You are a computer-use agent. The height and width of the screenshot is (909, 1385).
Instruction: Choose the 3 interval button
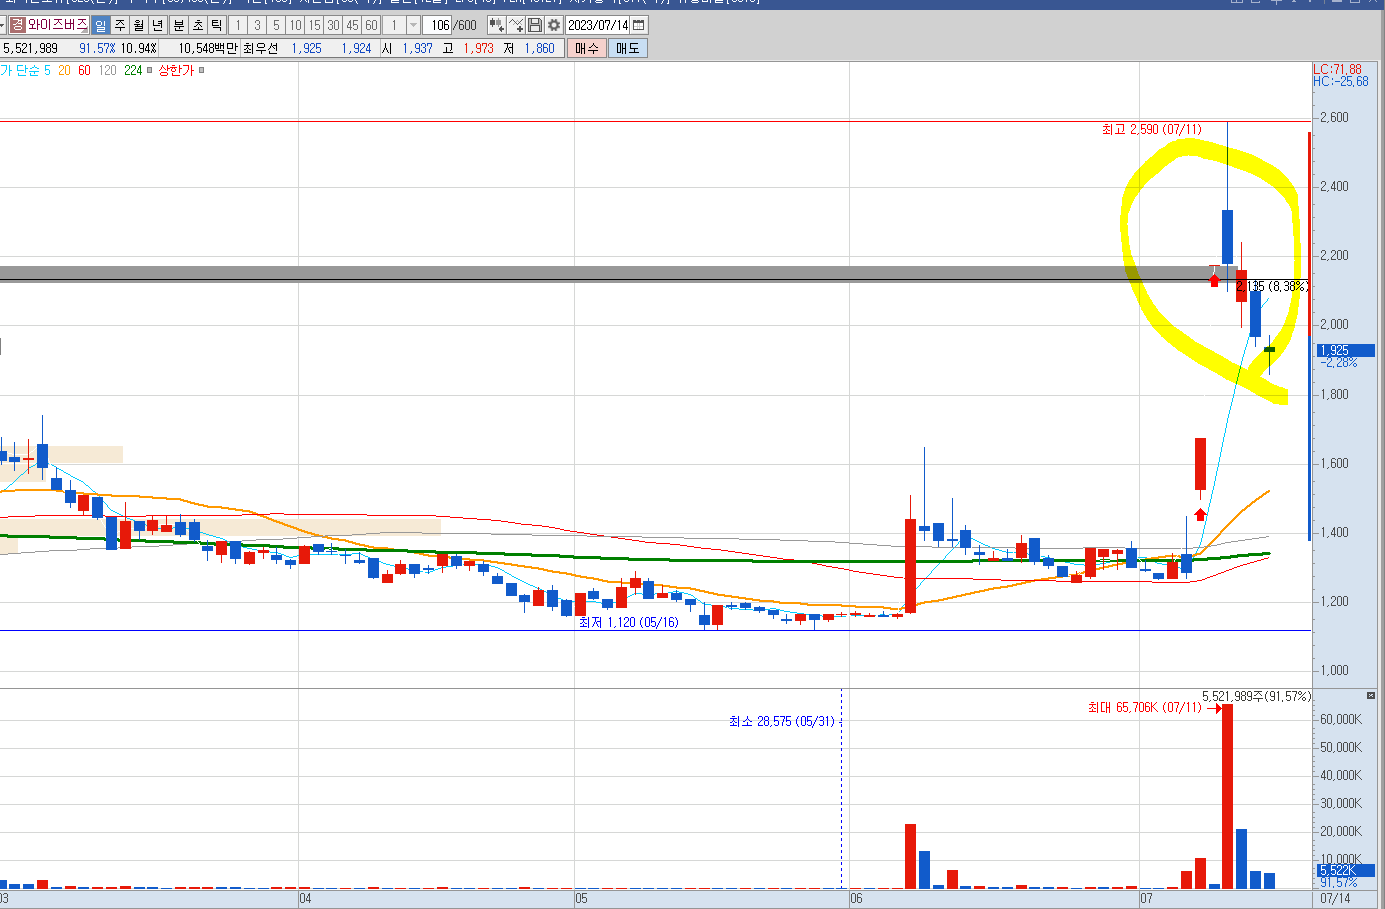pyautogui.click(x=257, y=25)
